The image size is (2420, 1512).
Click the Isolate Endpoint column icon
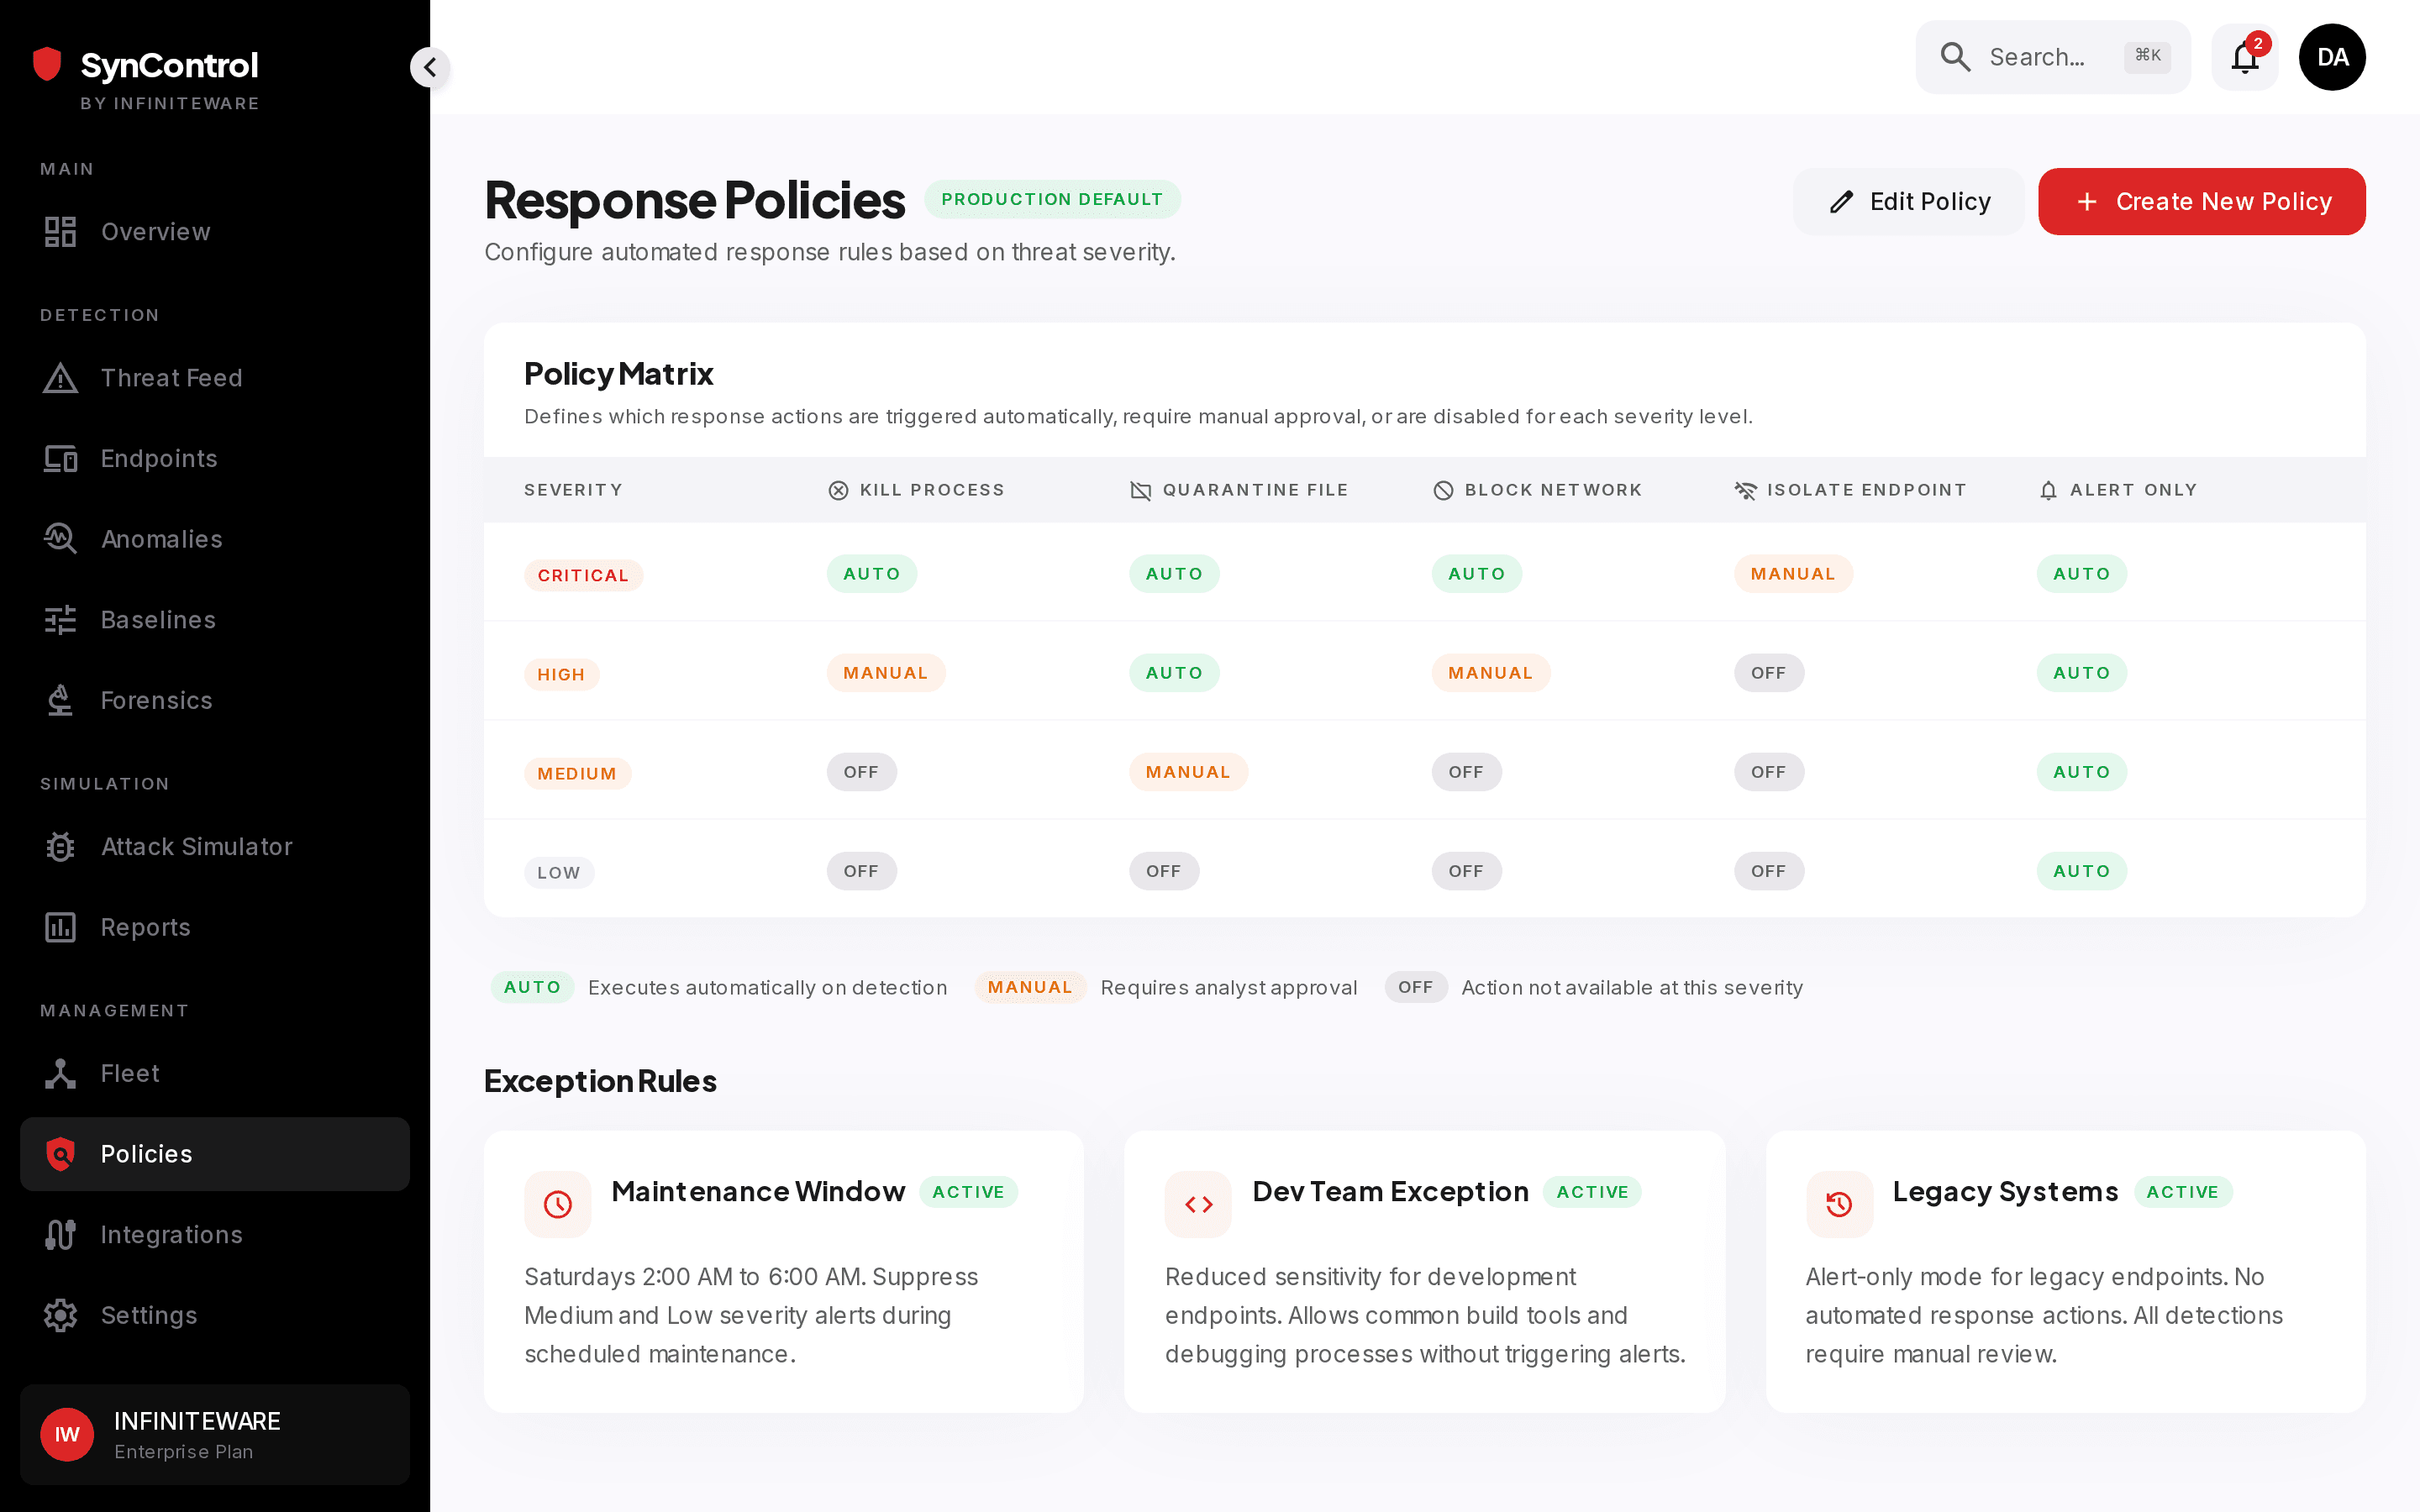[1745, 490]
